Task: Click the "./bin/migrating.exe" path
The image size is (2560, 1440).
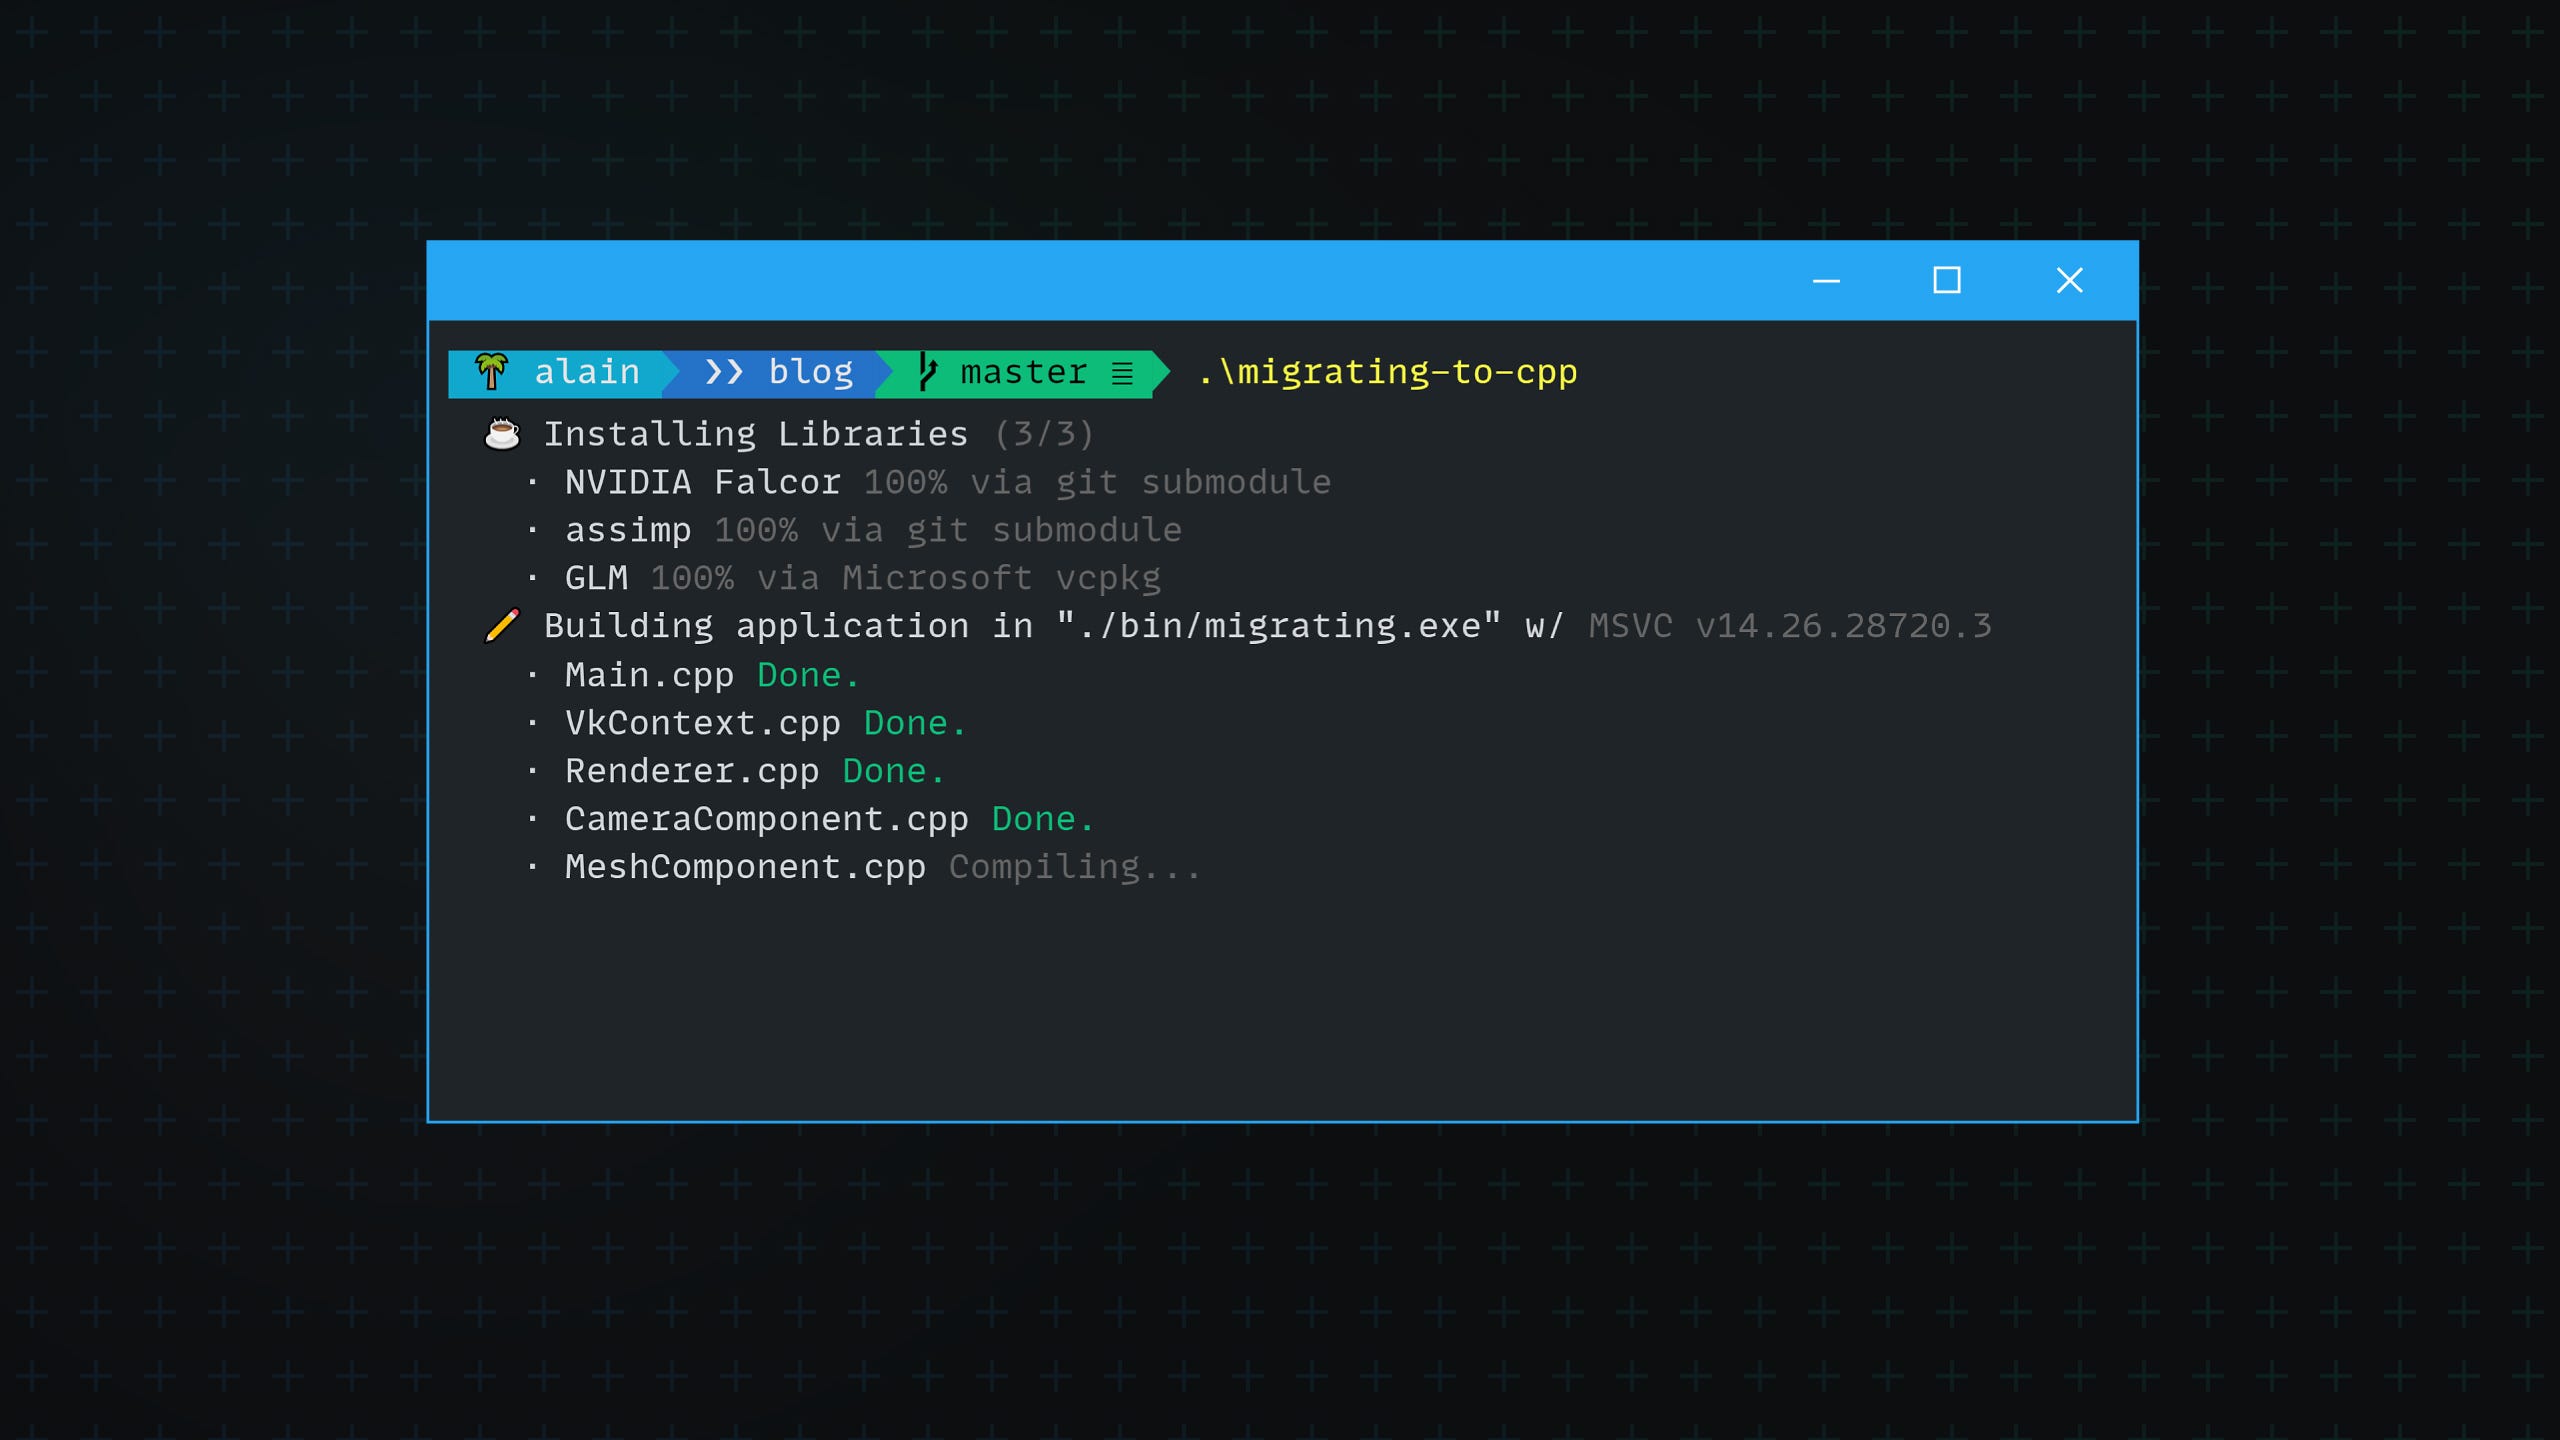Action: pyautogui.click(x=1278, y=626)
